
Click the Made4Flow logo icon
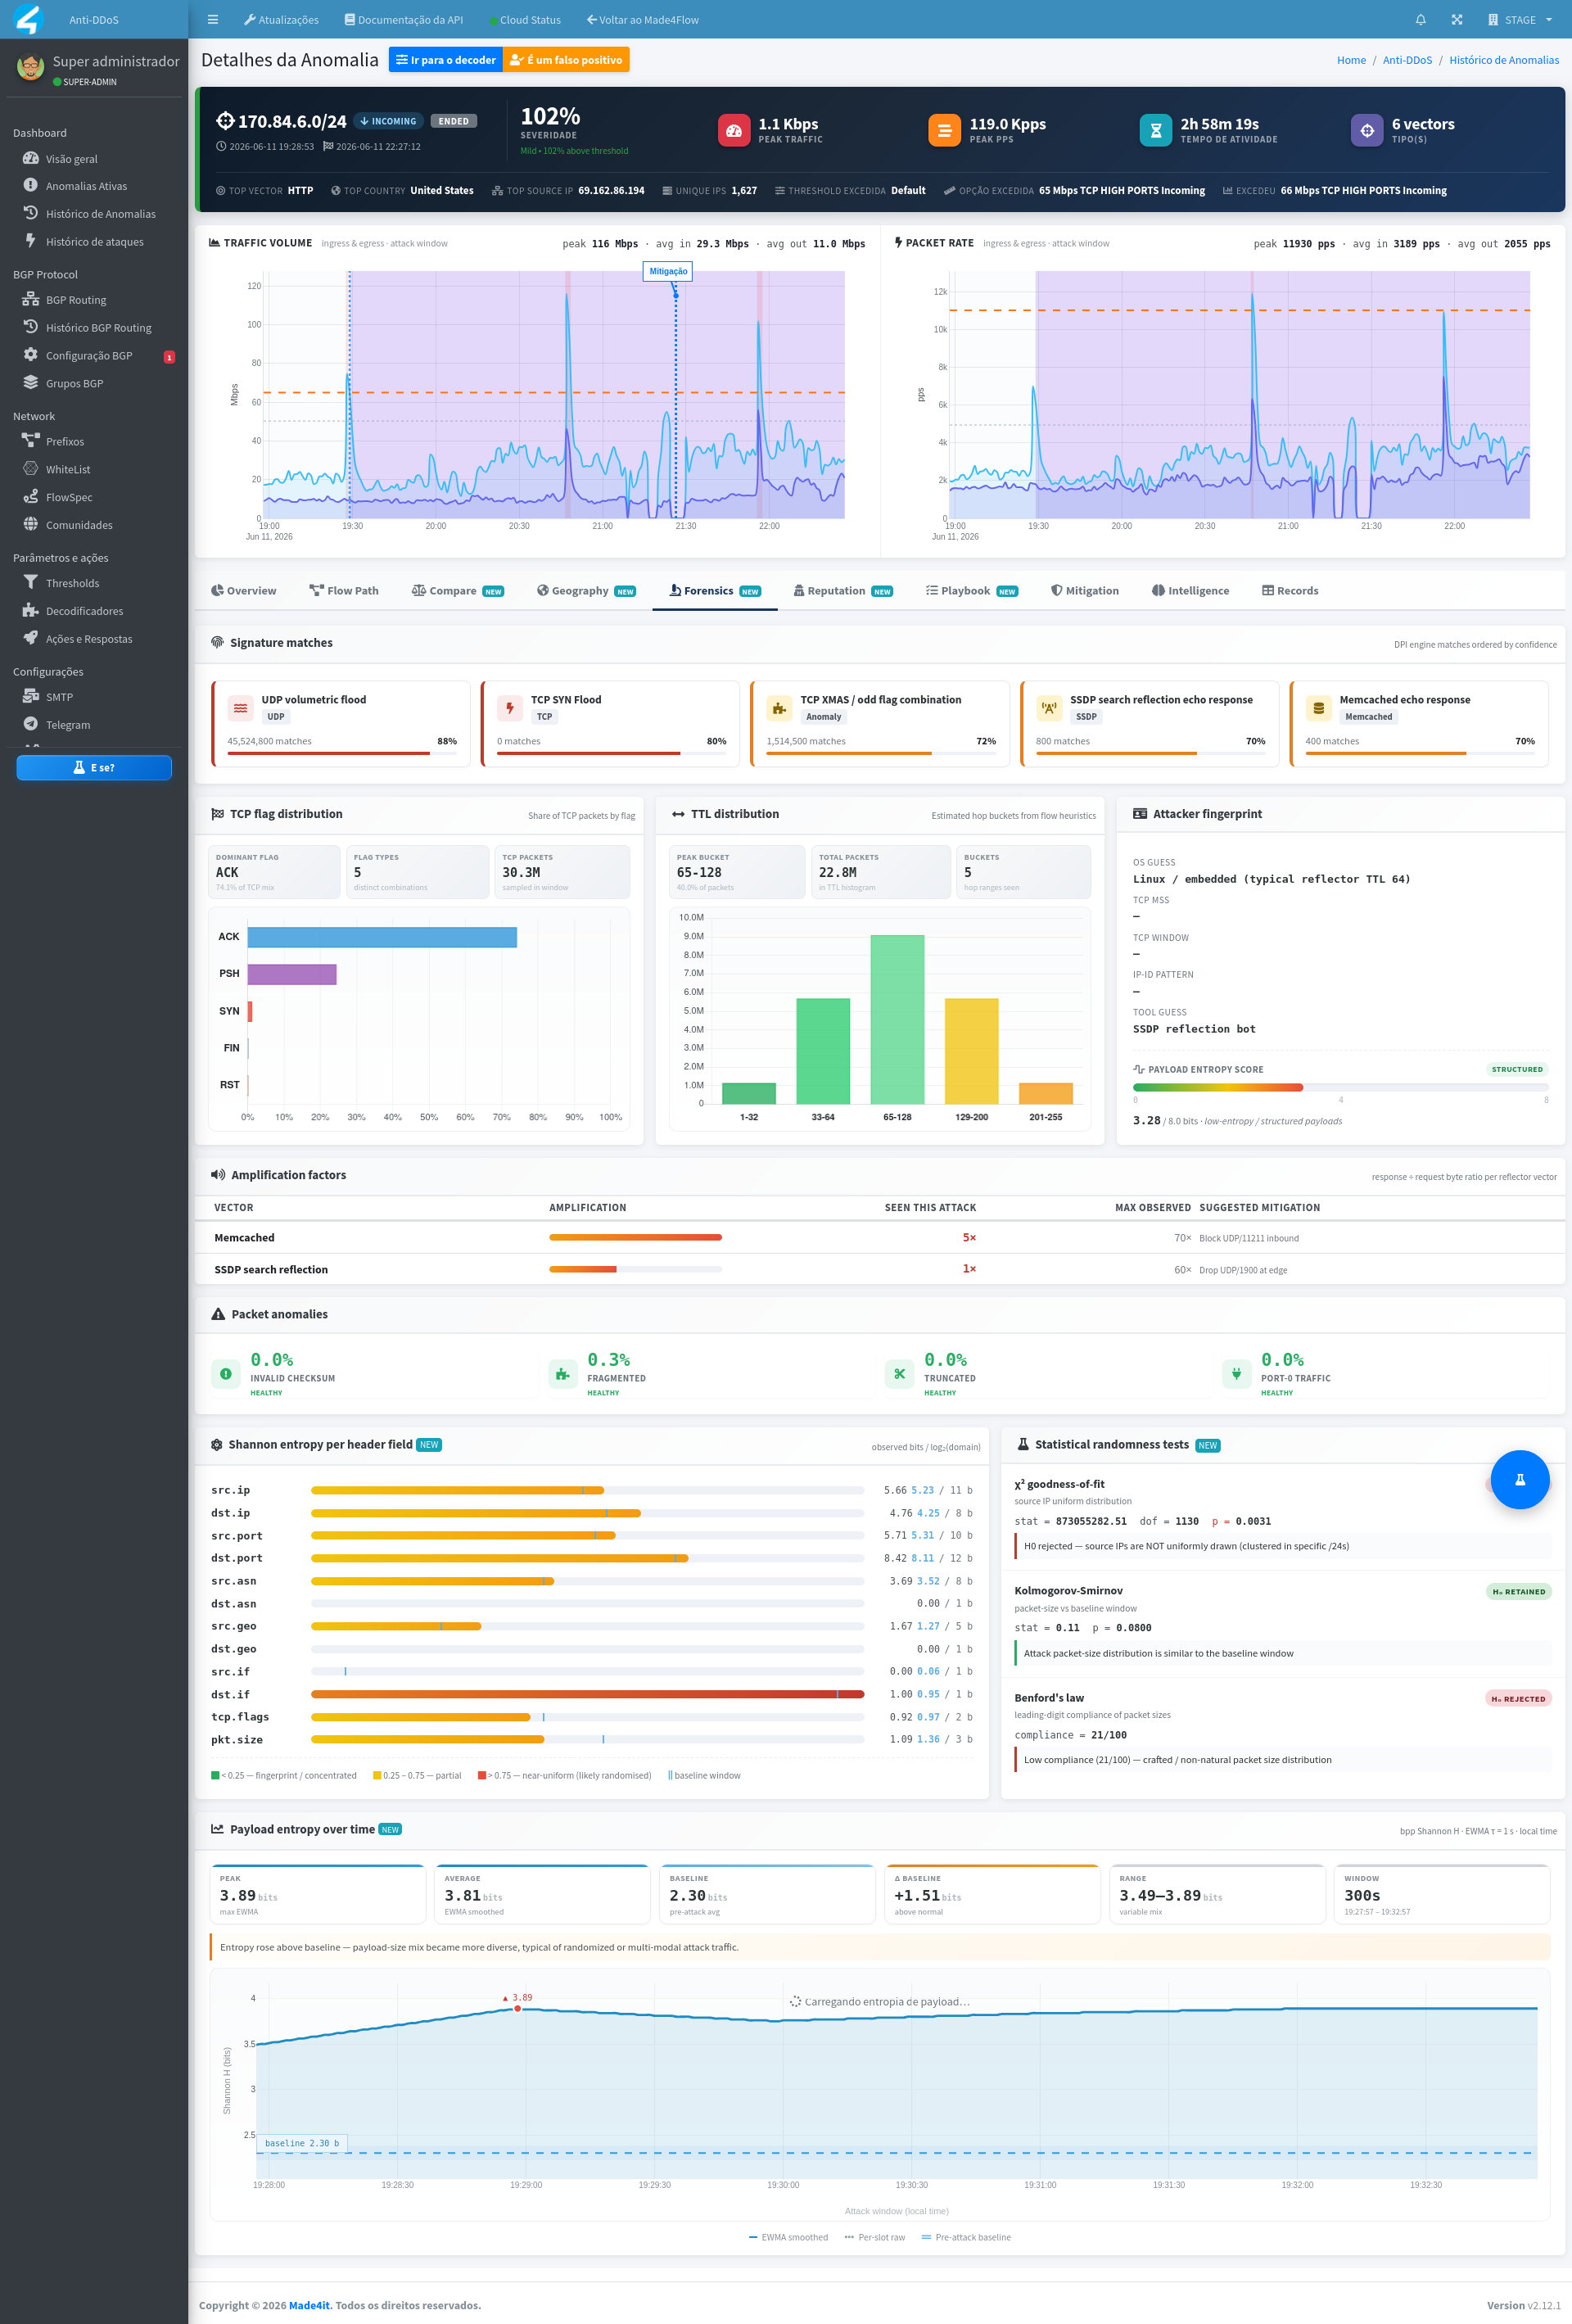pyautogui.click(x=28, y=19)
